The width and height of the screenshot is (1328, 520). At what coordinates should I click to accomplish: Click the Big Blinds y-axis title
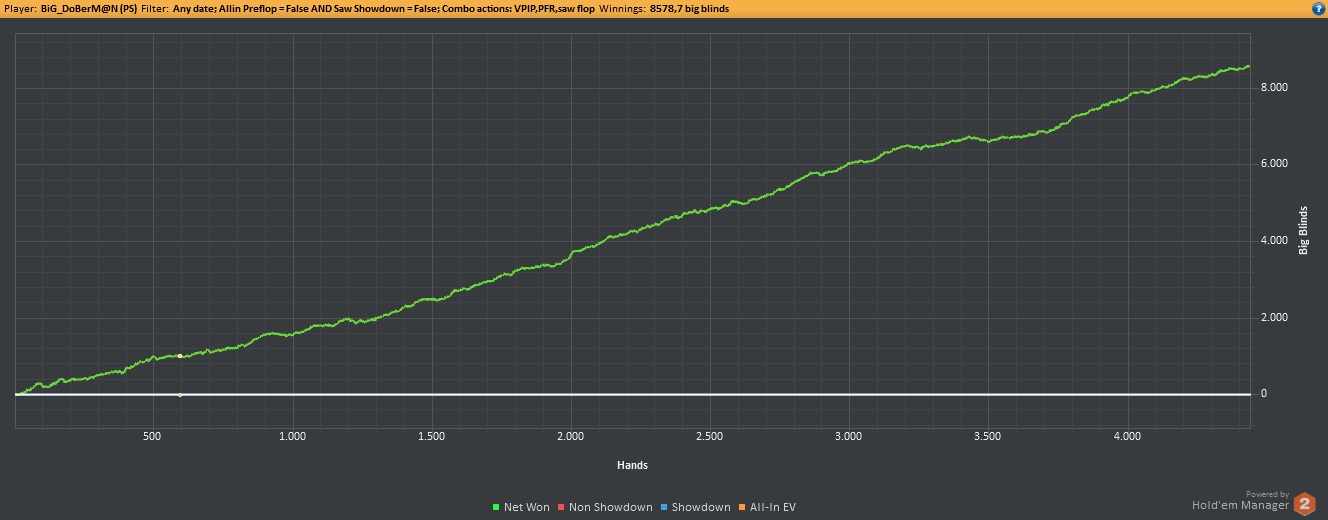pos(1304,230)
